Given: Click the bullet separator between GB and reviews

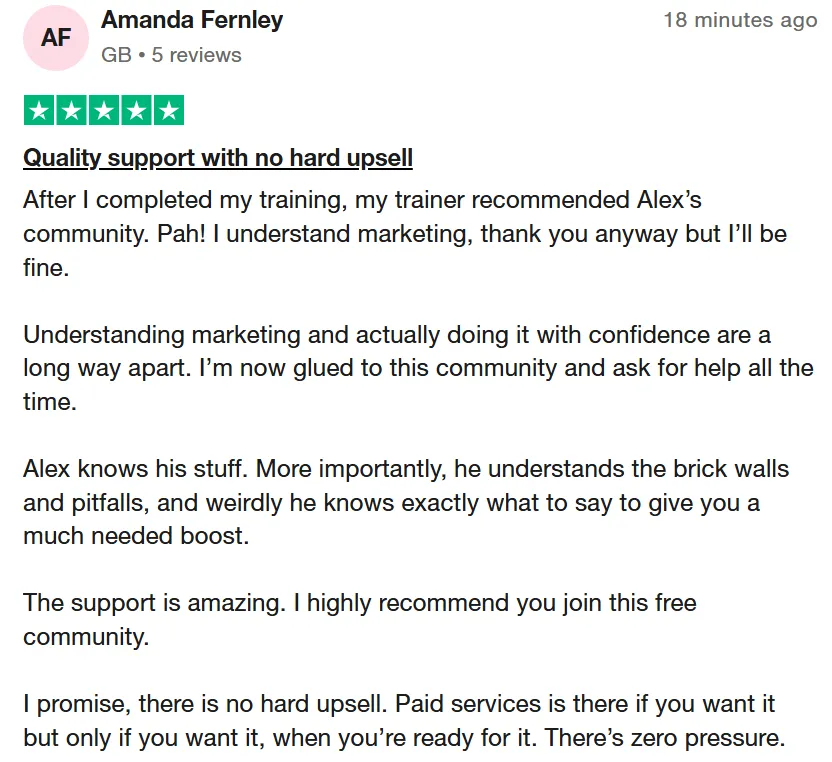Looking at the screenshot, I should (141, 55).
